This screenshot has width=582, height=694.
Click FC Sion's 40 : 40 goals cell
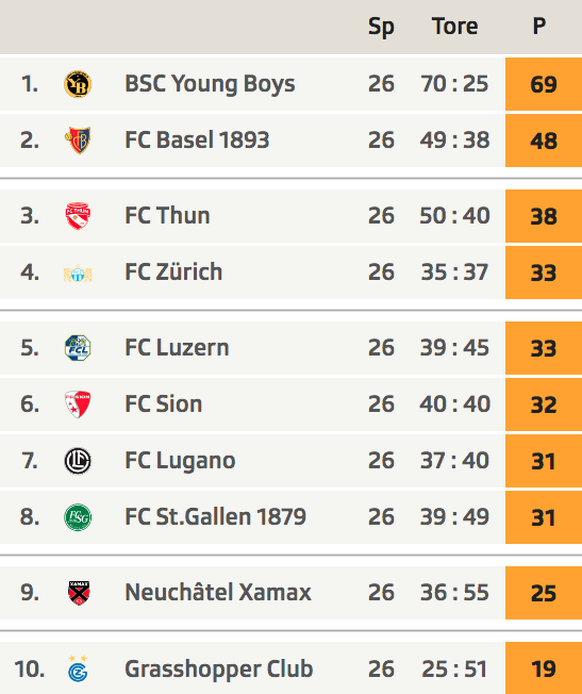[455, 404]
